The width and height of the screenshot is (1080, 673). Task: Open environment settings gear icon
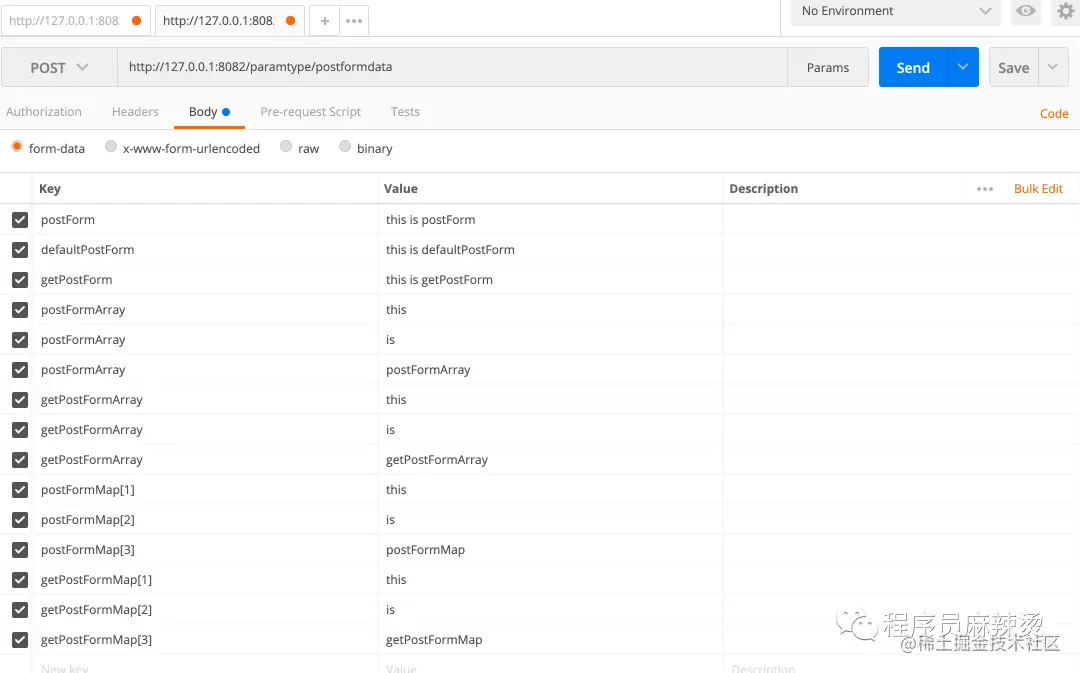(x=1066, y=11)
